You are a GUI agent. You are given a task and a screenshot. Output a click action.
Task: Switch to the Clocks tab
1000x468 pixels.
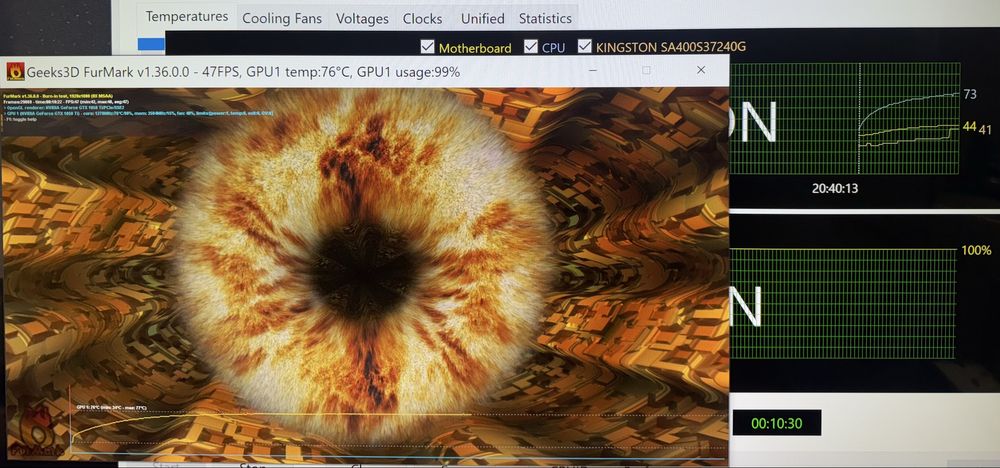[x=422, y=18]
